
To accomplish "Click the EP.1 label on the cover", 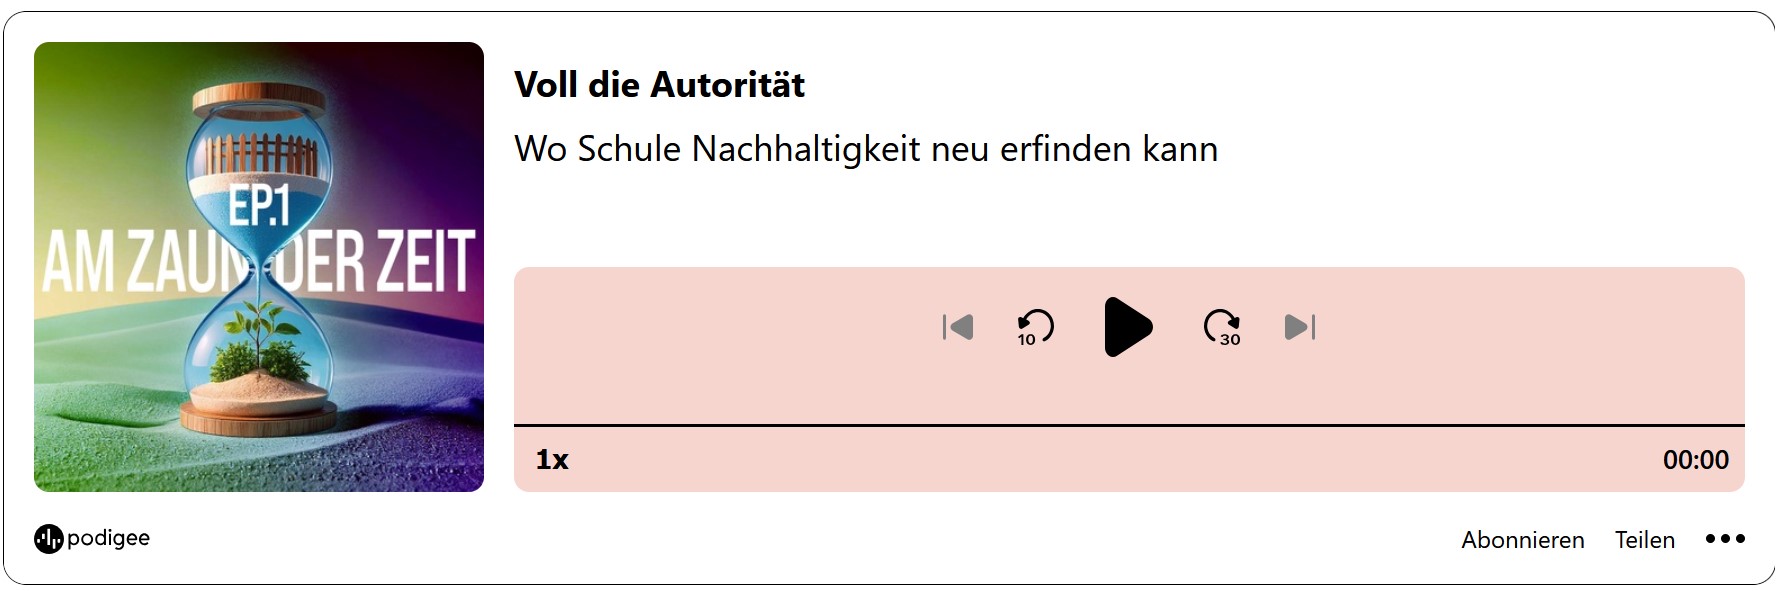I will point(259,206).
